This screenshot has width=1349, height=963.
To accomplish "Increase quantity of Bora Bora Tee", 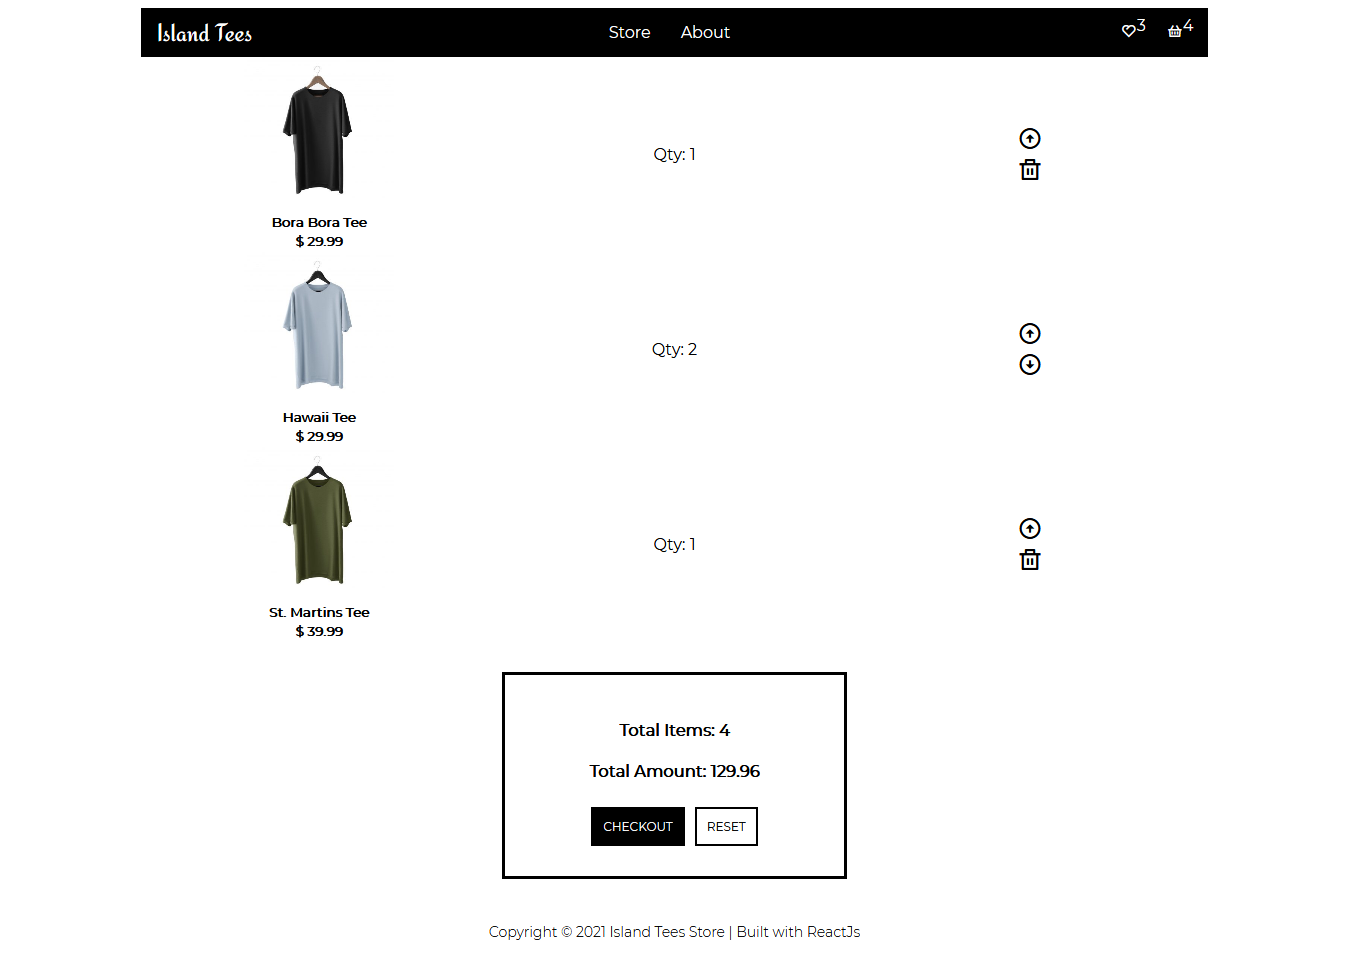I will point(1030,138).
